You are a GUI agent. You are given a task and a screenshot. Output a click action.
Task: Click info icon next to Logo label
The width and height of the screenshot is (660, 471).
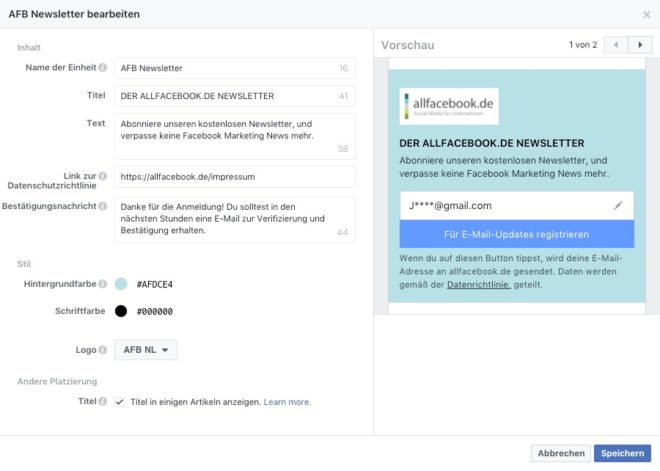point(103,350)
